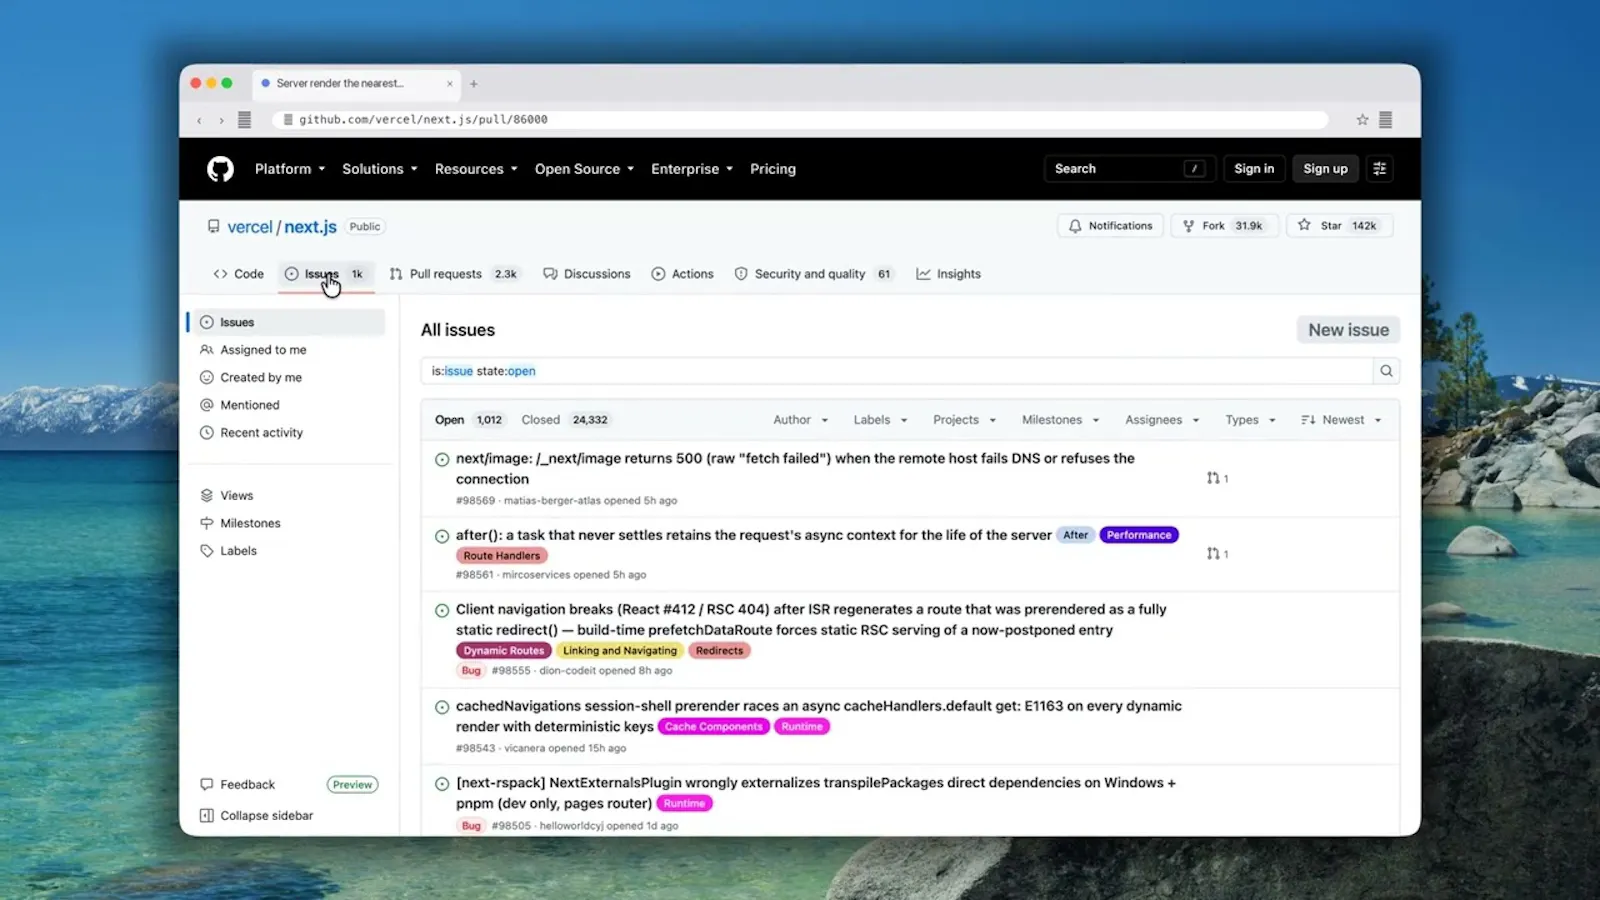Open new browser tab with plus icon
Image resolution: width=1600 pixels, height=900 pixels.
[474, 84]
